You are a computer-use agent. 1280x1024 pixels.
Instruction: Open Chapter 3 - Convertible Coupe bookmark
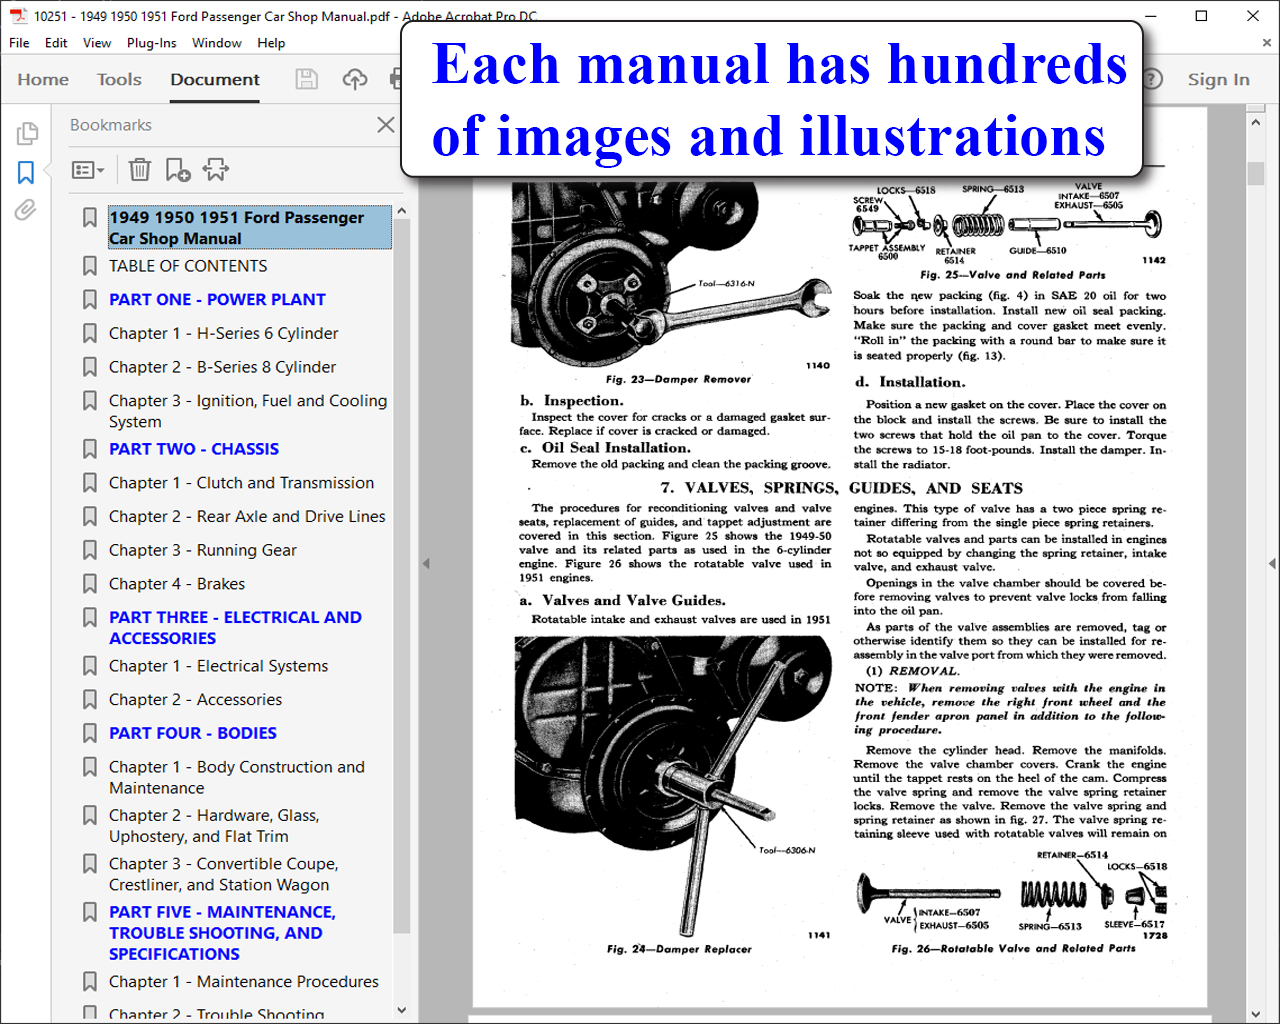tap(224, 874)
